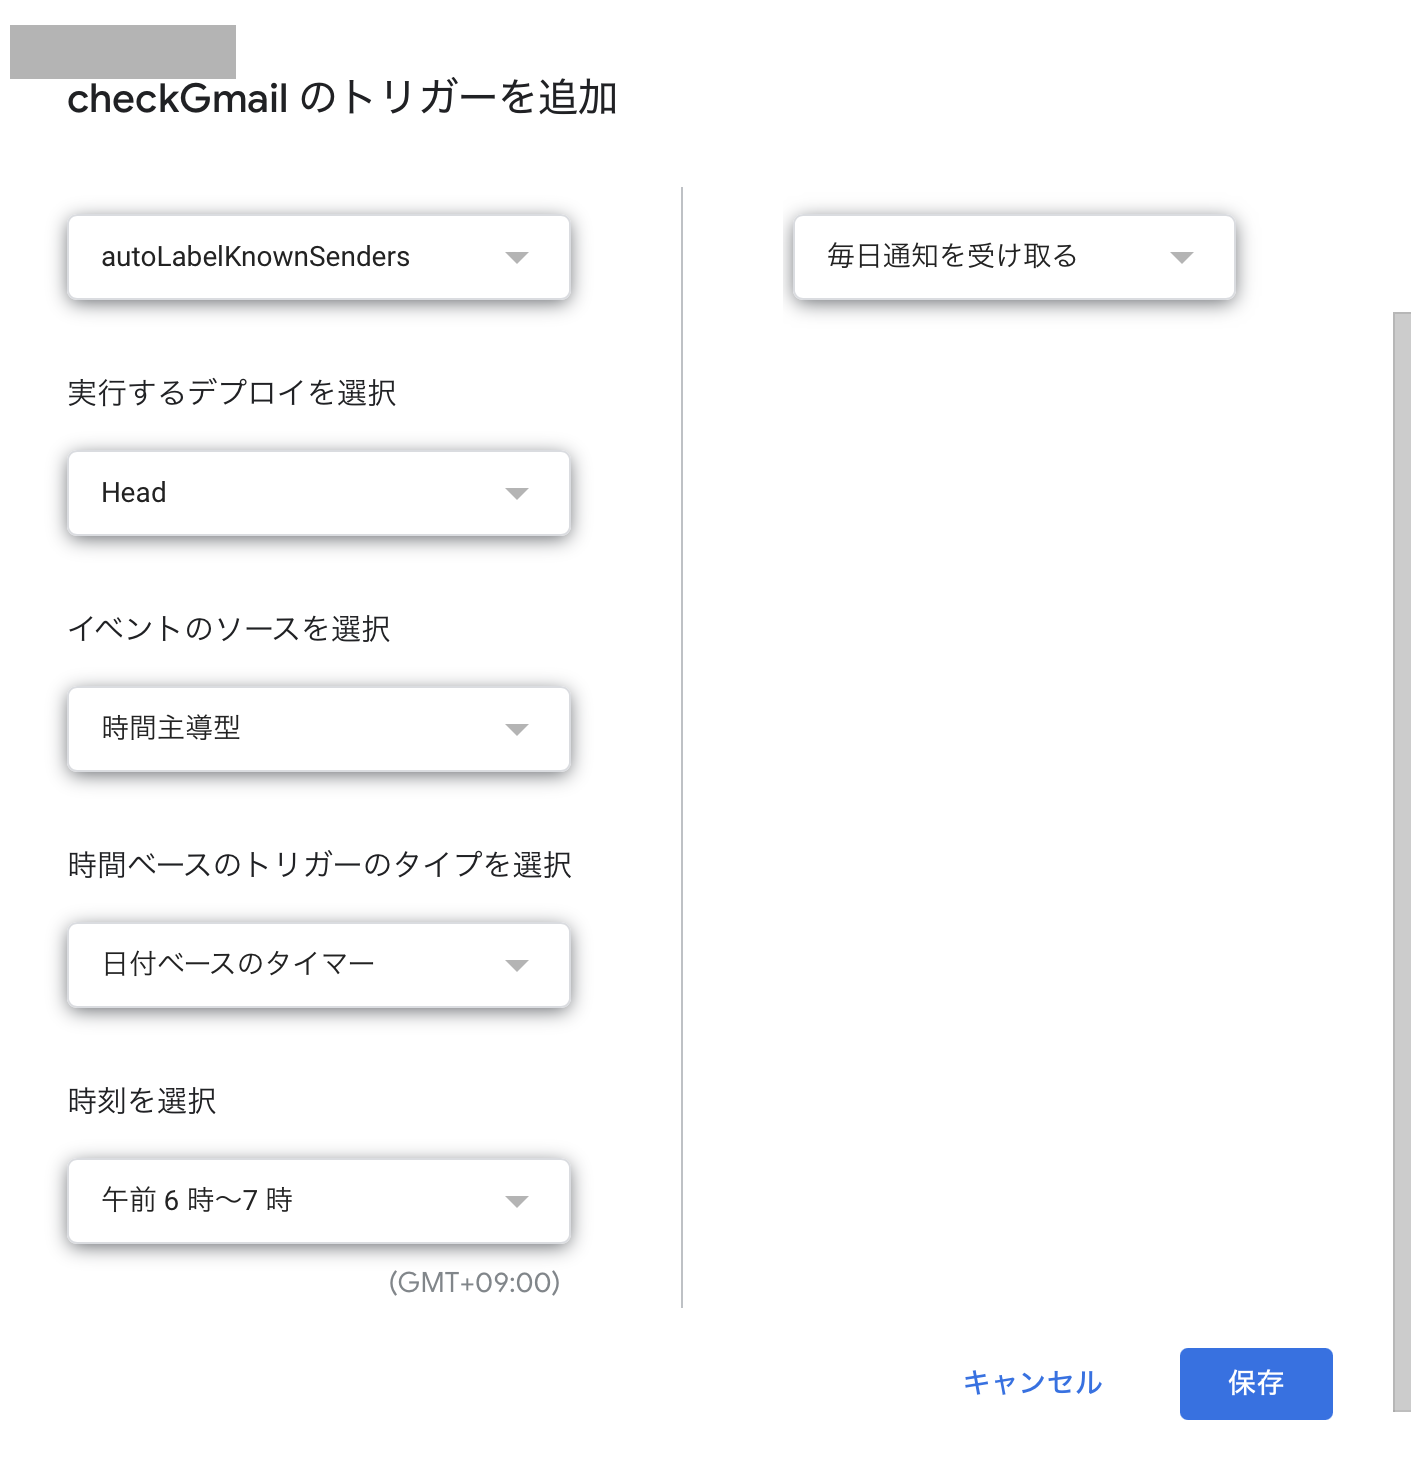Open the event source dropdown set to 時間主導型
This screenshot has width=1420, height=1458.
pyautogui.click(x=318, y=729)
